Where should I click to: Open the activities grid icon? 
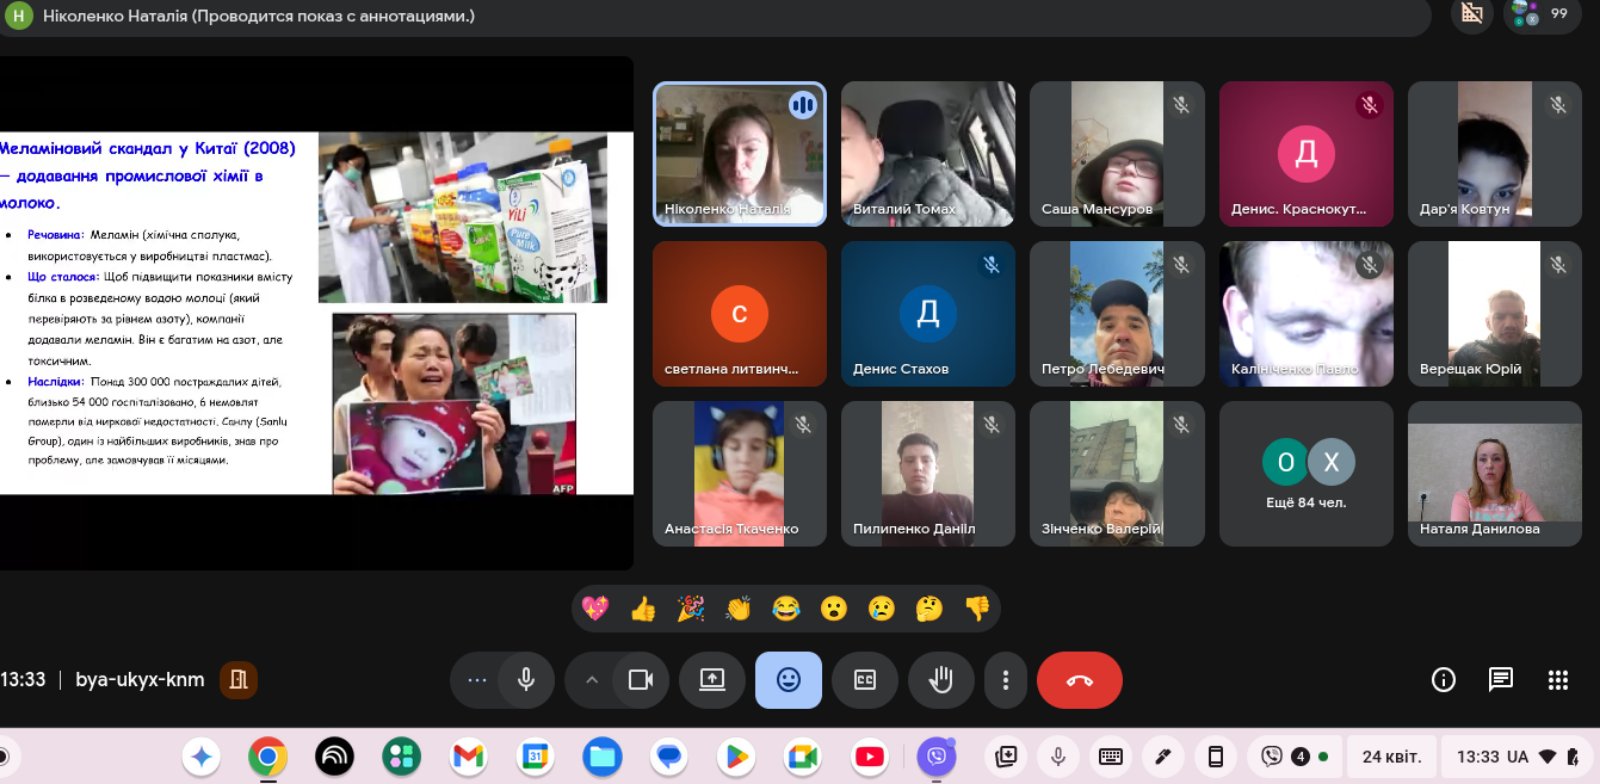[1558, 680]
